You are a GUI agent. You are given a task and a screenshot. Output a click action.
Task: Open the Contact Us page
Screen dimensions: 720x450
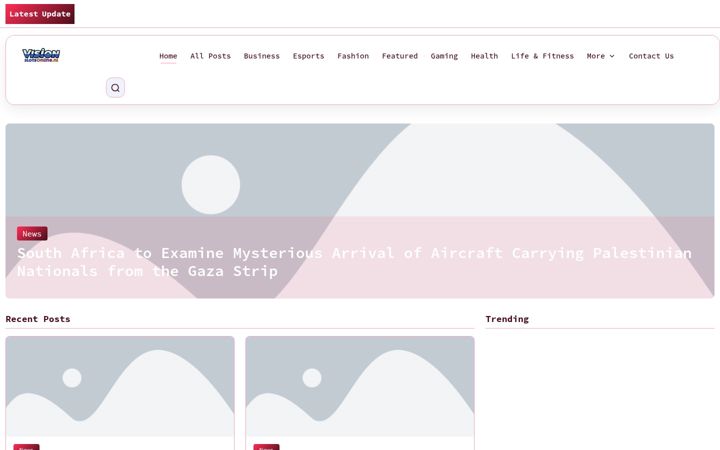tap(651, 56)
